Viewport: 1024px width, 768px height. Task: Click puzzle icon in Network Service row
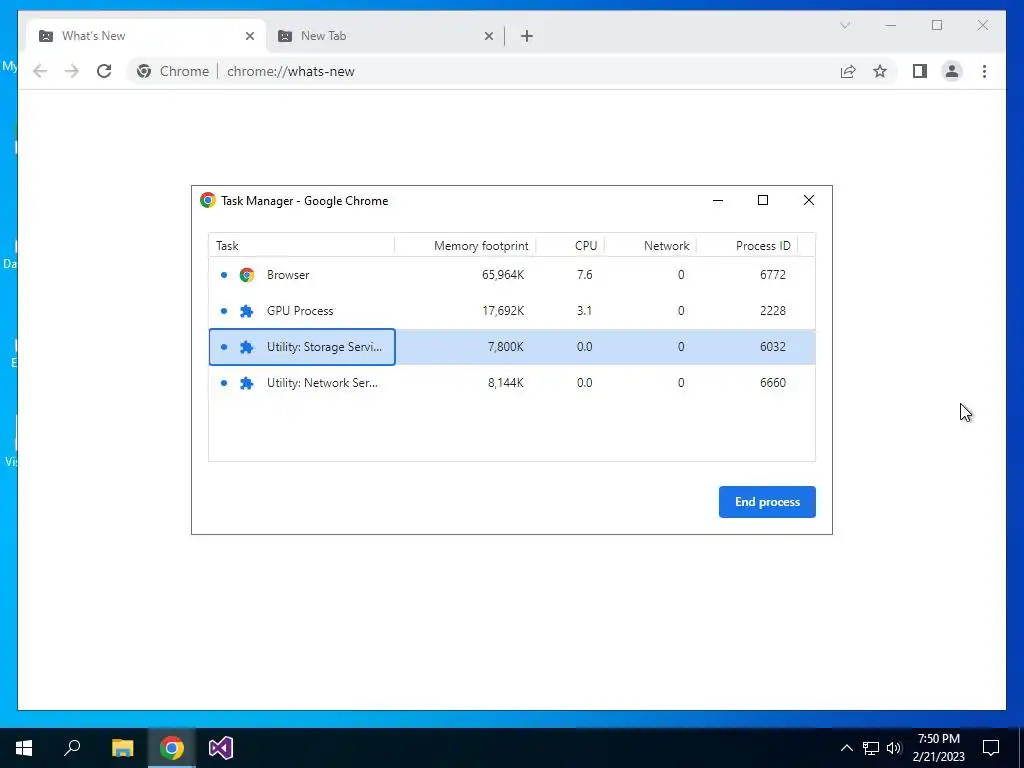(246, 383)
